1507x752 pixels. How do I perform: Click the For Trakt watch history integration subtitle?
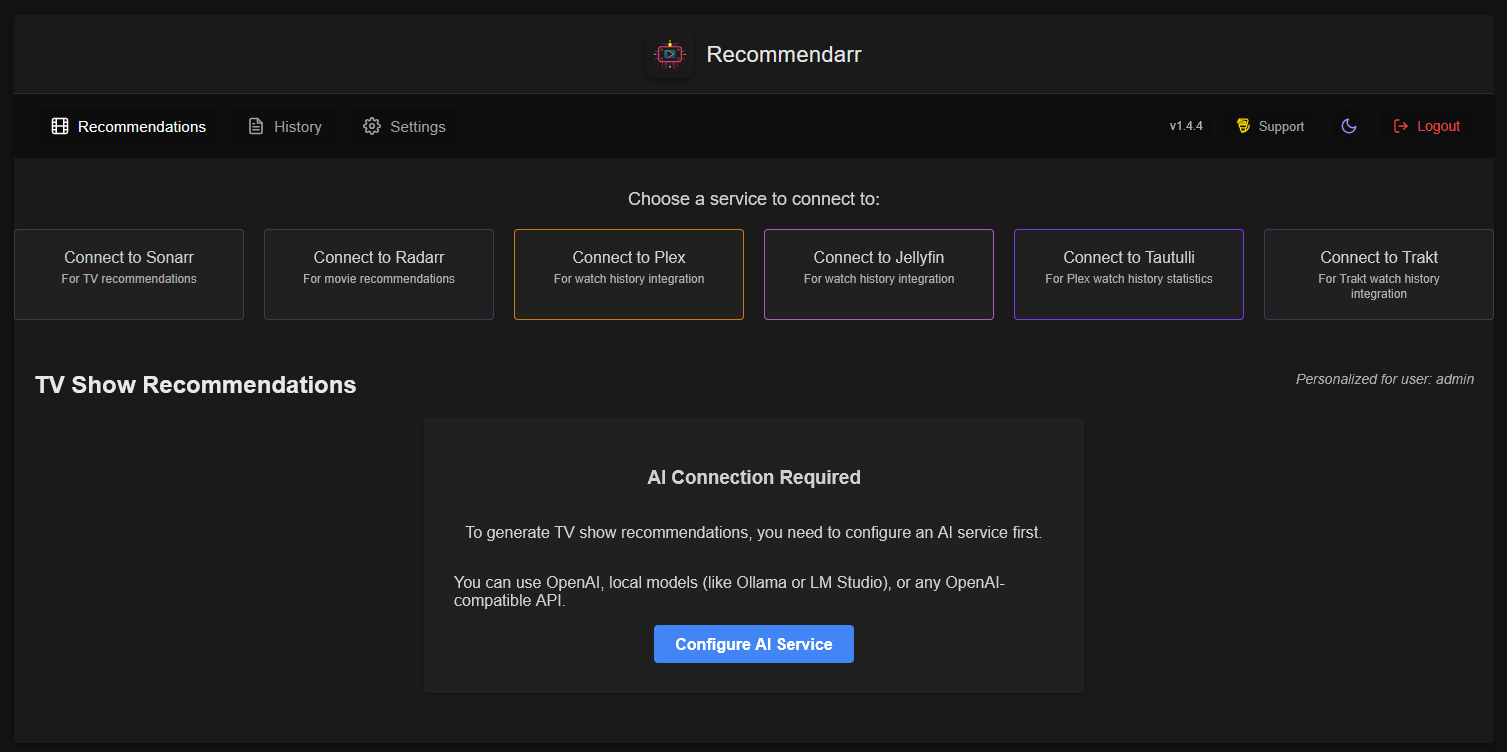click(1379, 286)
